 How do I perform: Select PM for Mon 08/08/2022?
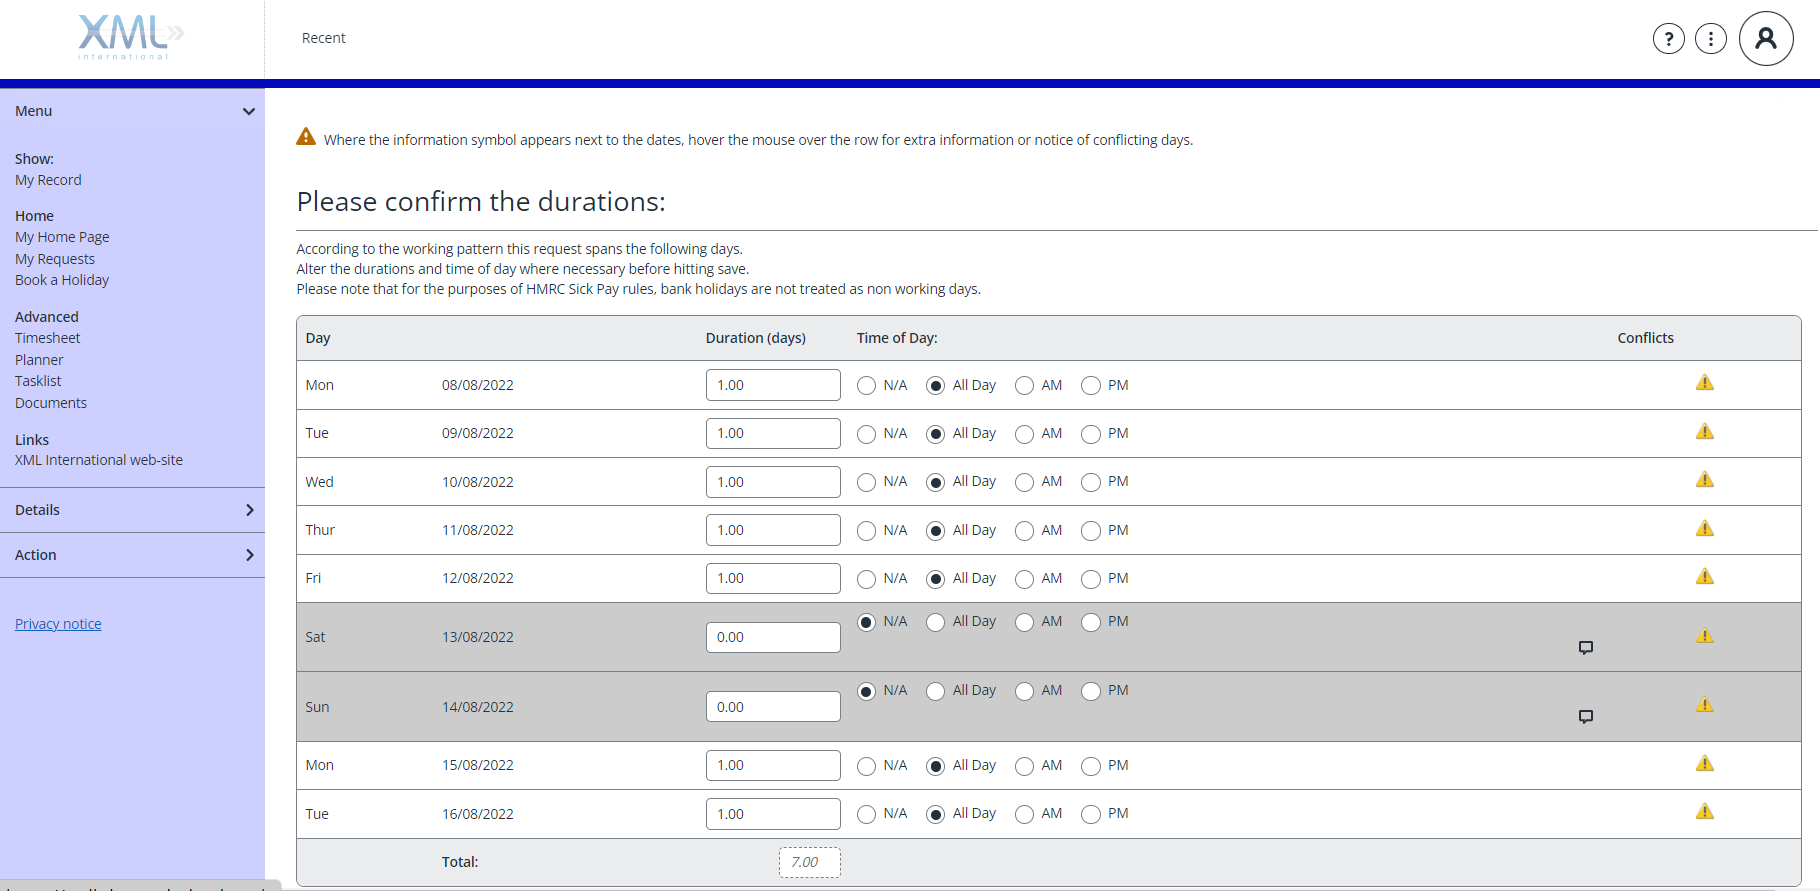[1091, 386]
